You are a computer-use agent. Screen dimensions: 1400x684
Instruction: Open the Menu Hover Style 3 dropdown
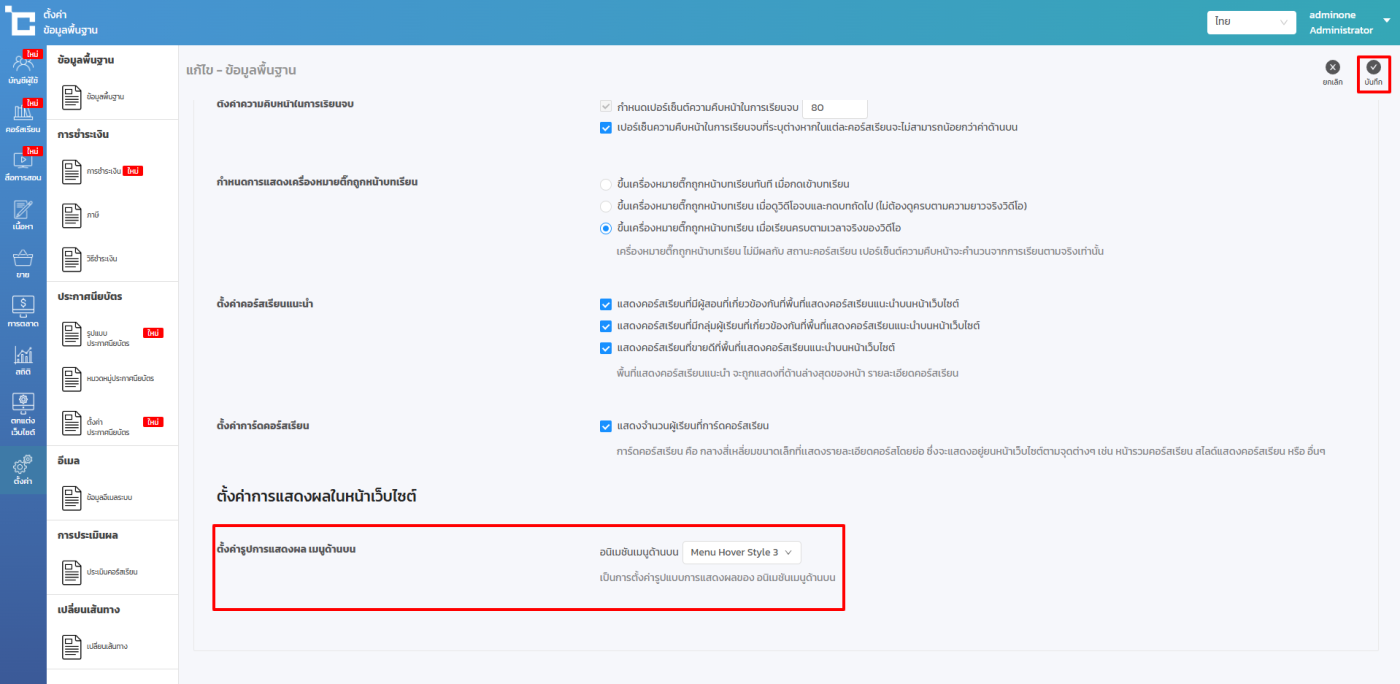tap(741, 552)
